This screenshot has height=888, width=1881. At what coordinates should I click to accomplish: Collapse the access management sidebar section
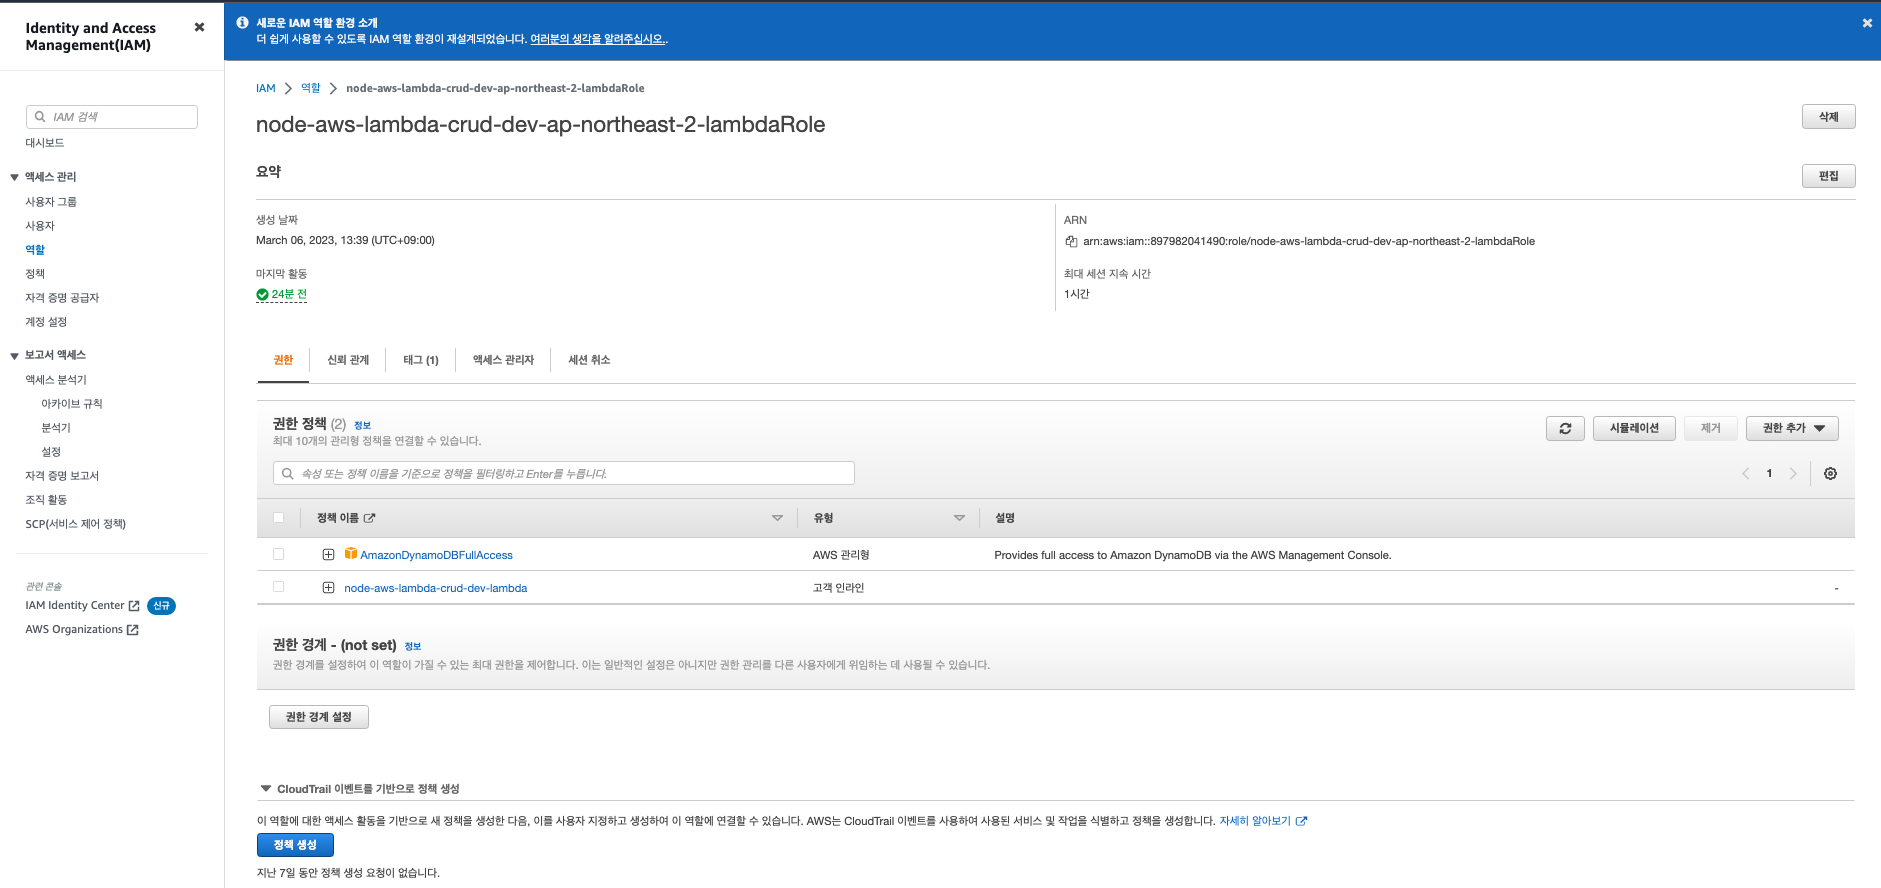15,177
